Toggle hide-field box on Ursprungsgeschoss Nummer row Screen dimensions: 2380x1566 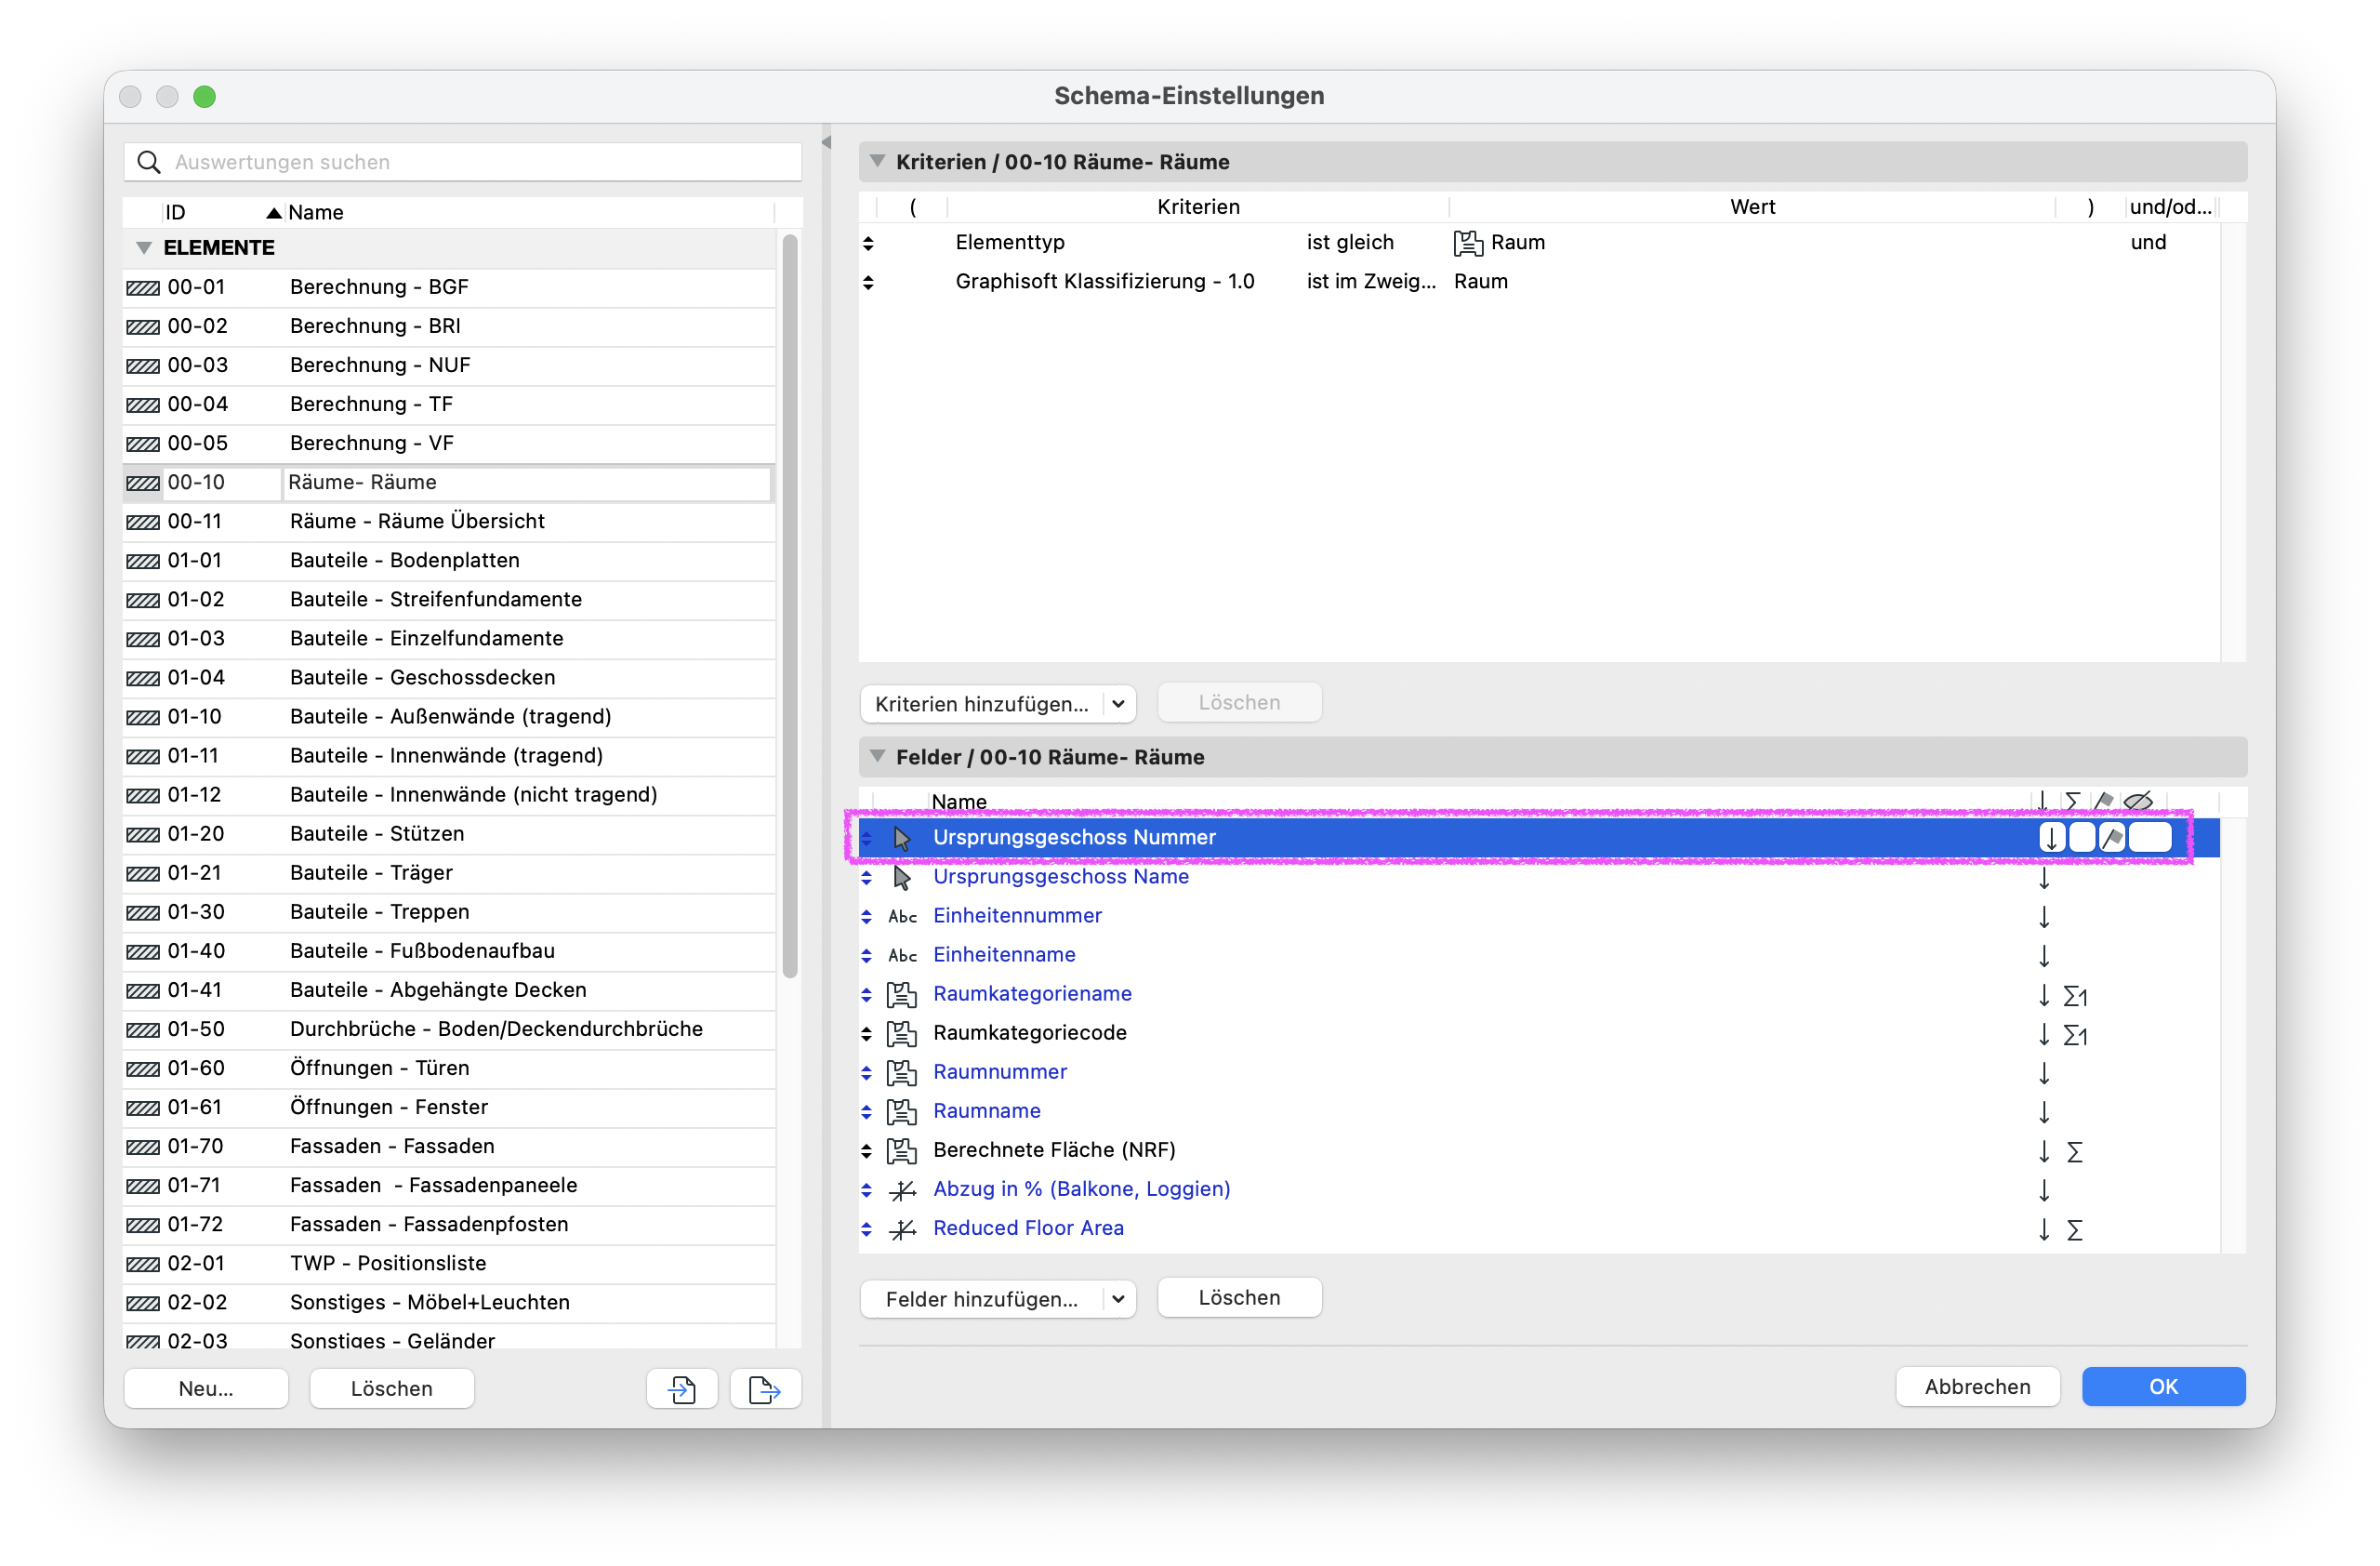pyautogui.click(x=2150, y=837)
